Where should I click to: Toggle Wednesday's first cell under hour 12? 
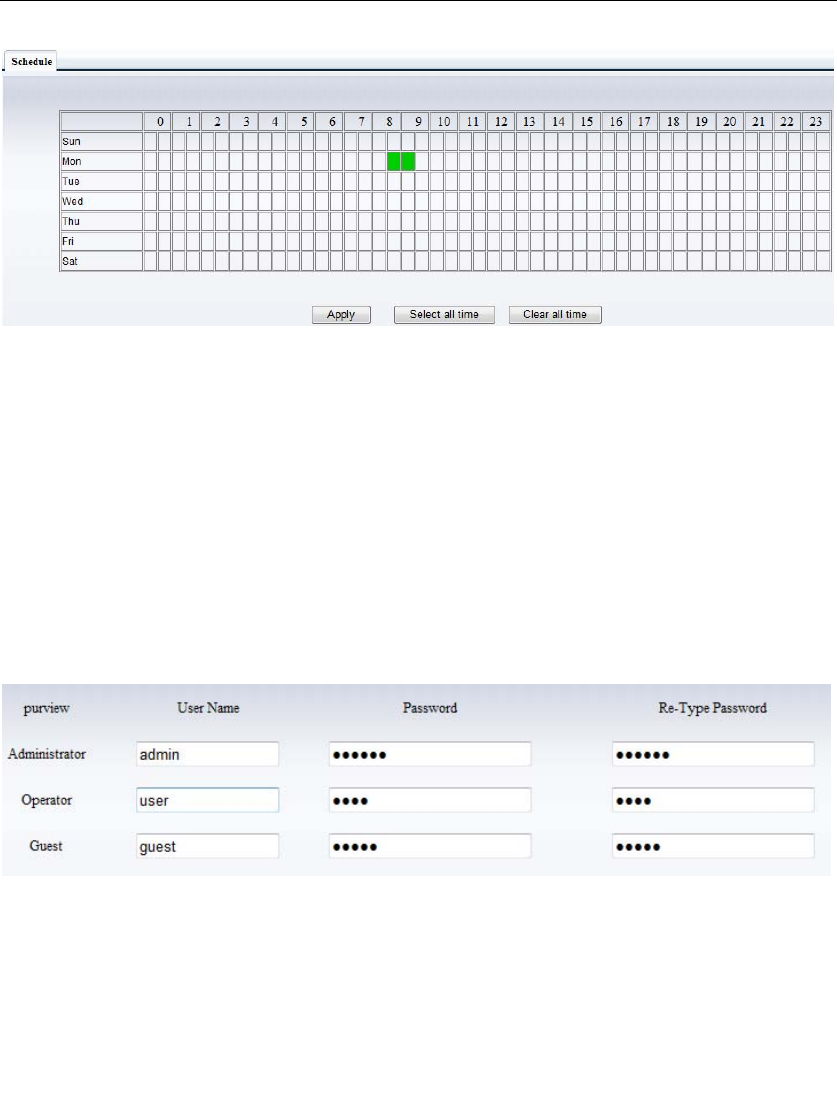point(494,202)
